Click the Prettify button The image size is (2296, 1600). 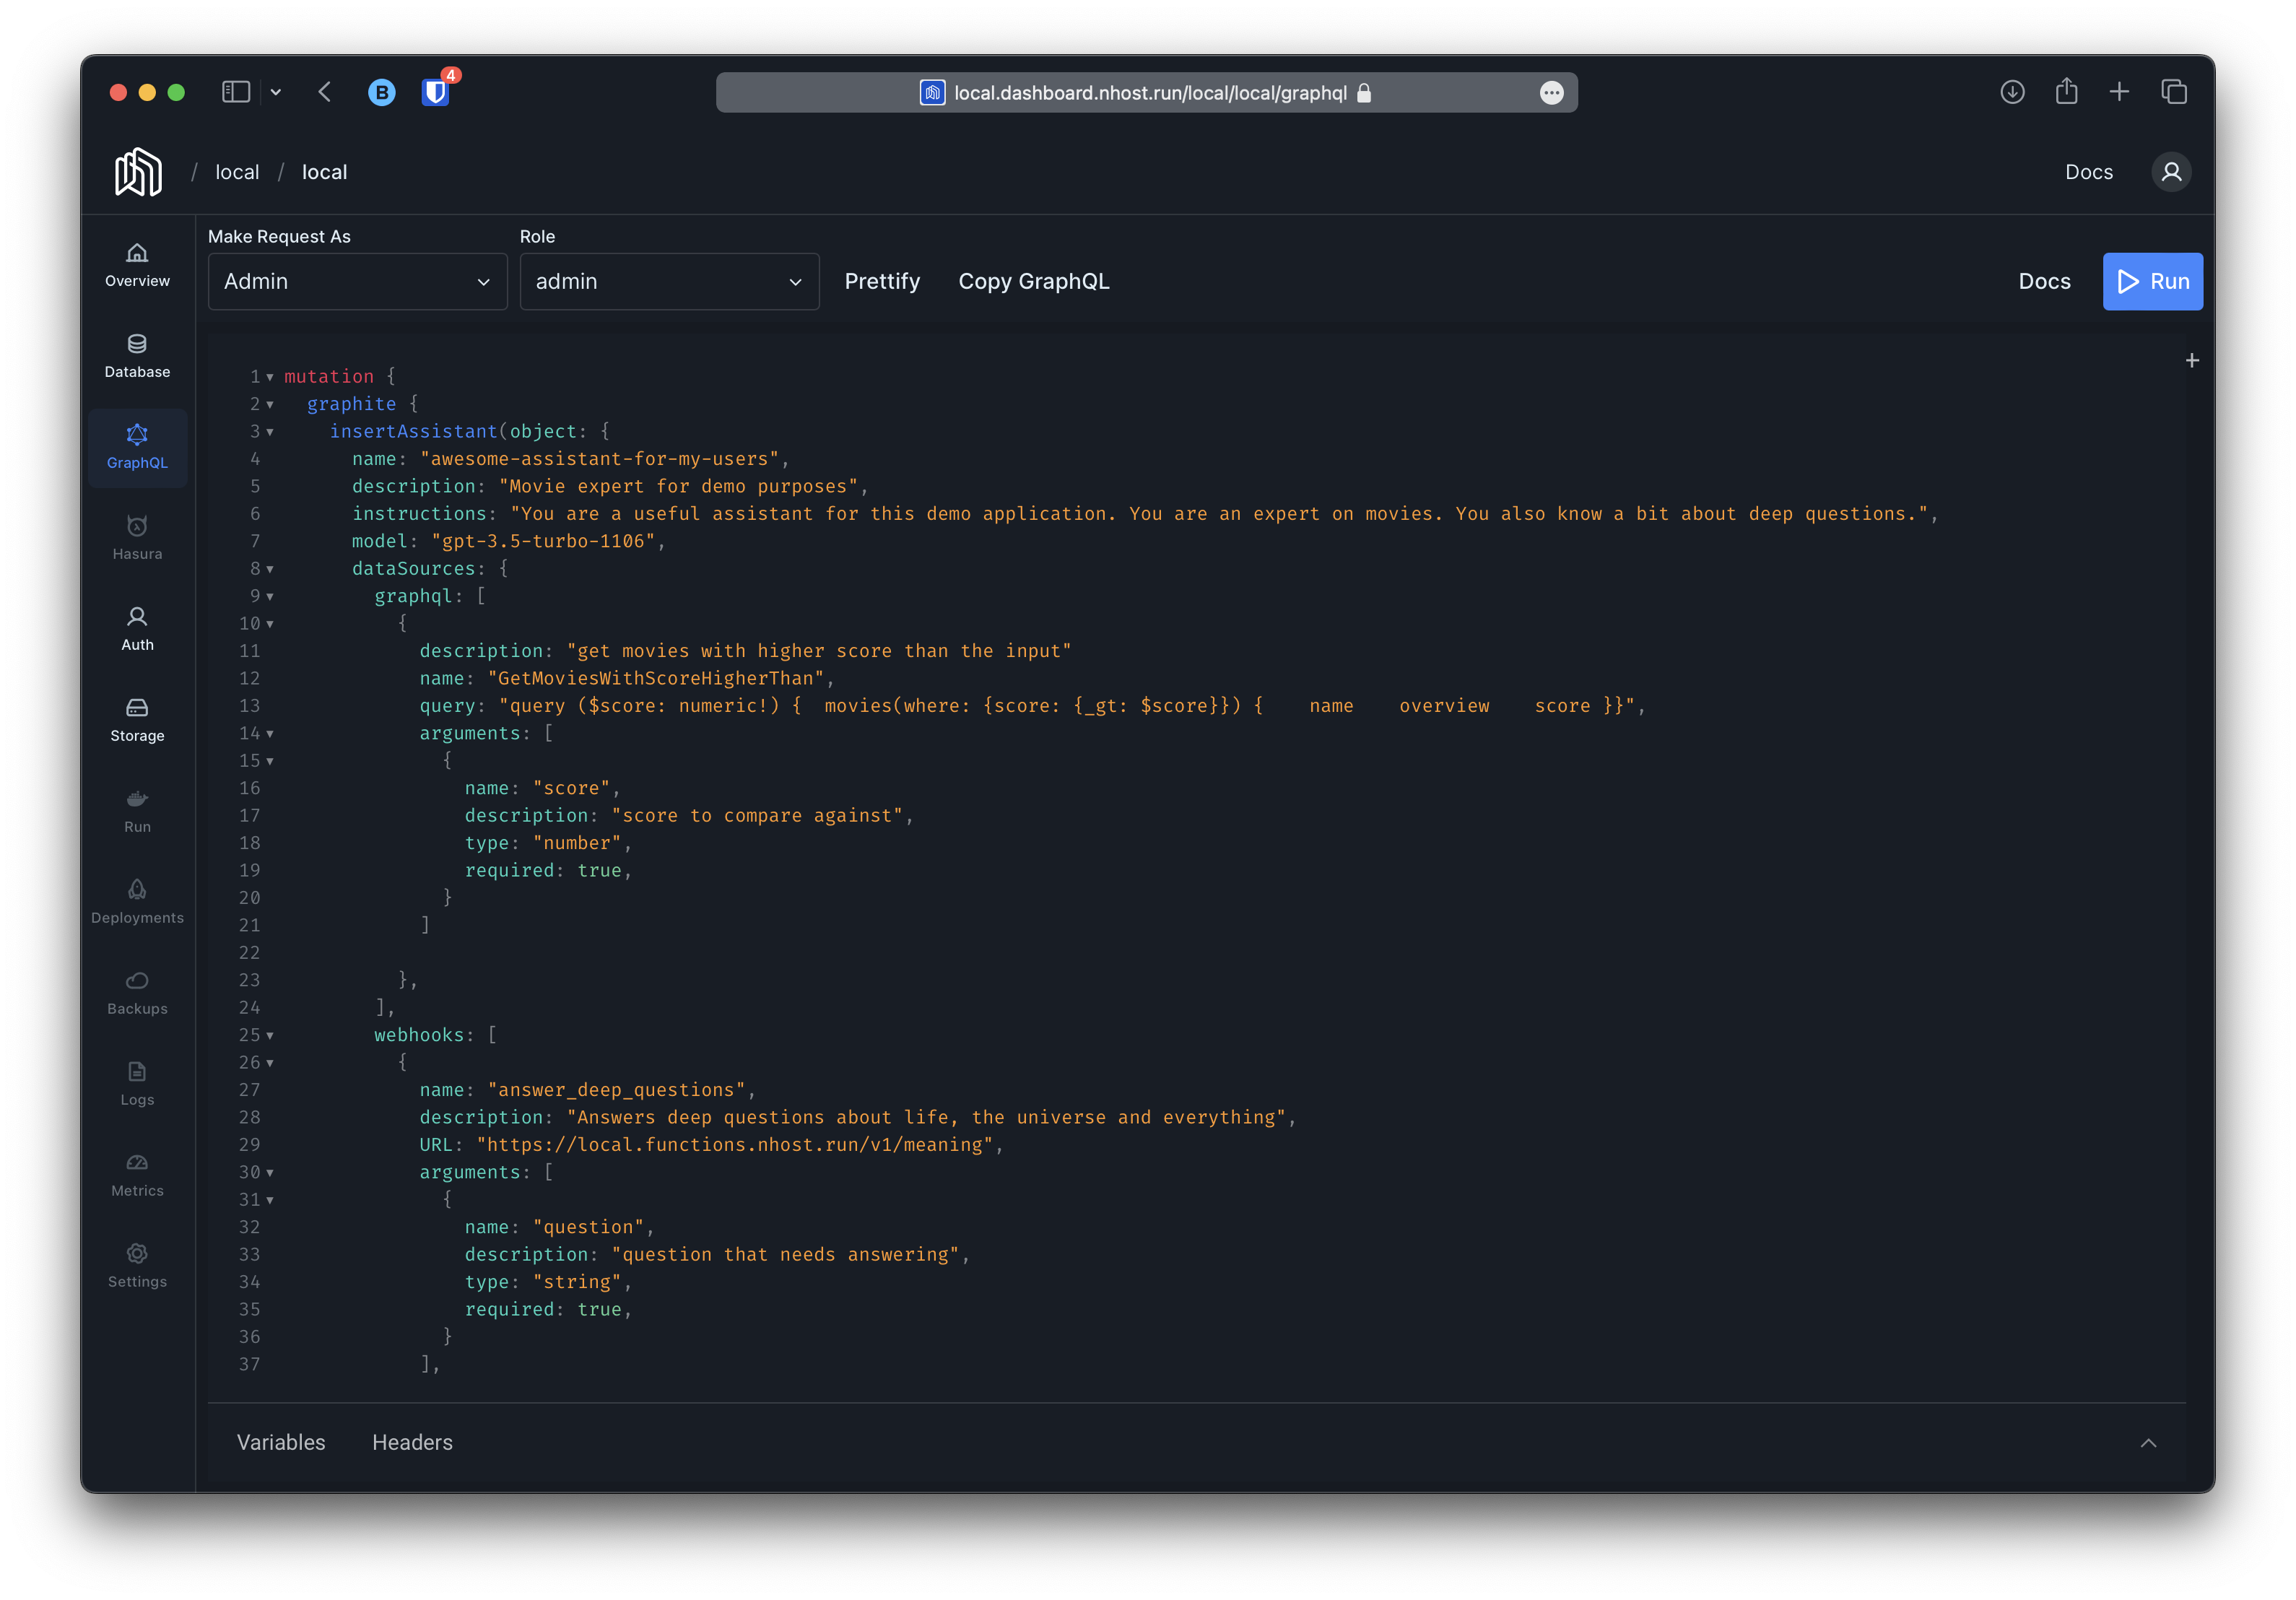point(882,282)
